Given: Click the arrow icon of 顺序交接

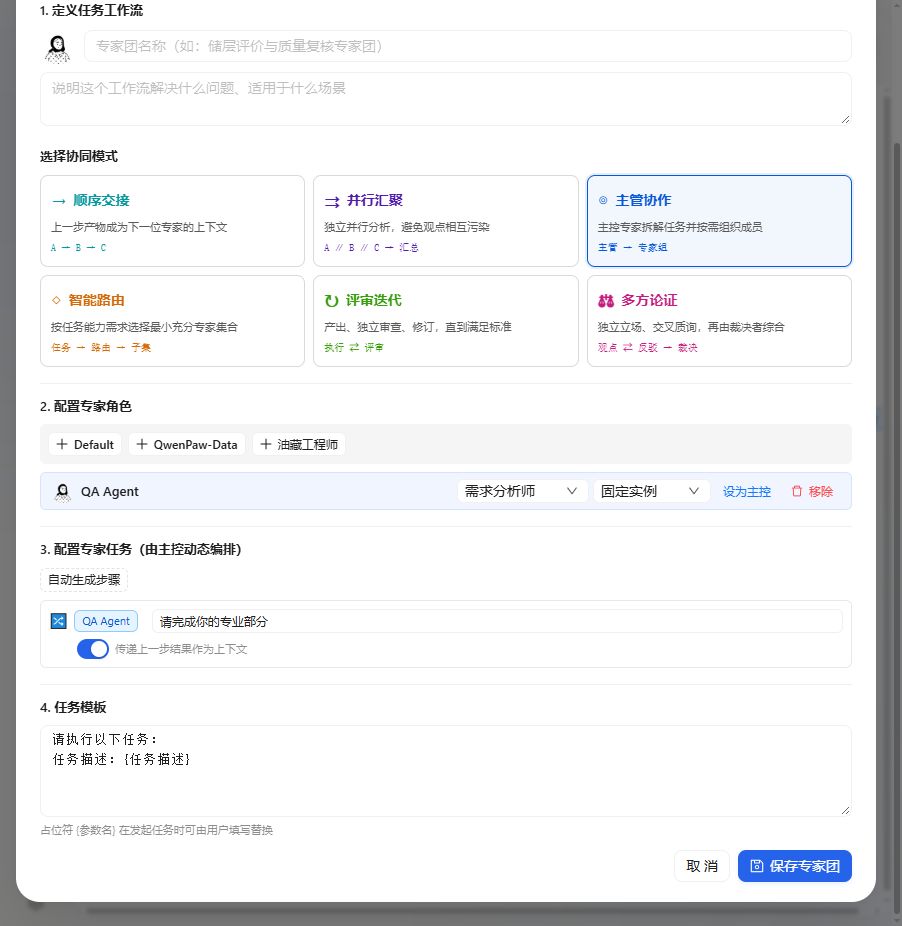Looking at the screenshot, I should click(x=58, y=201).
